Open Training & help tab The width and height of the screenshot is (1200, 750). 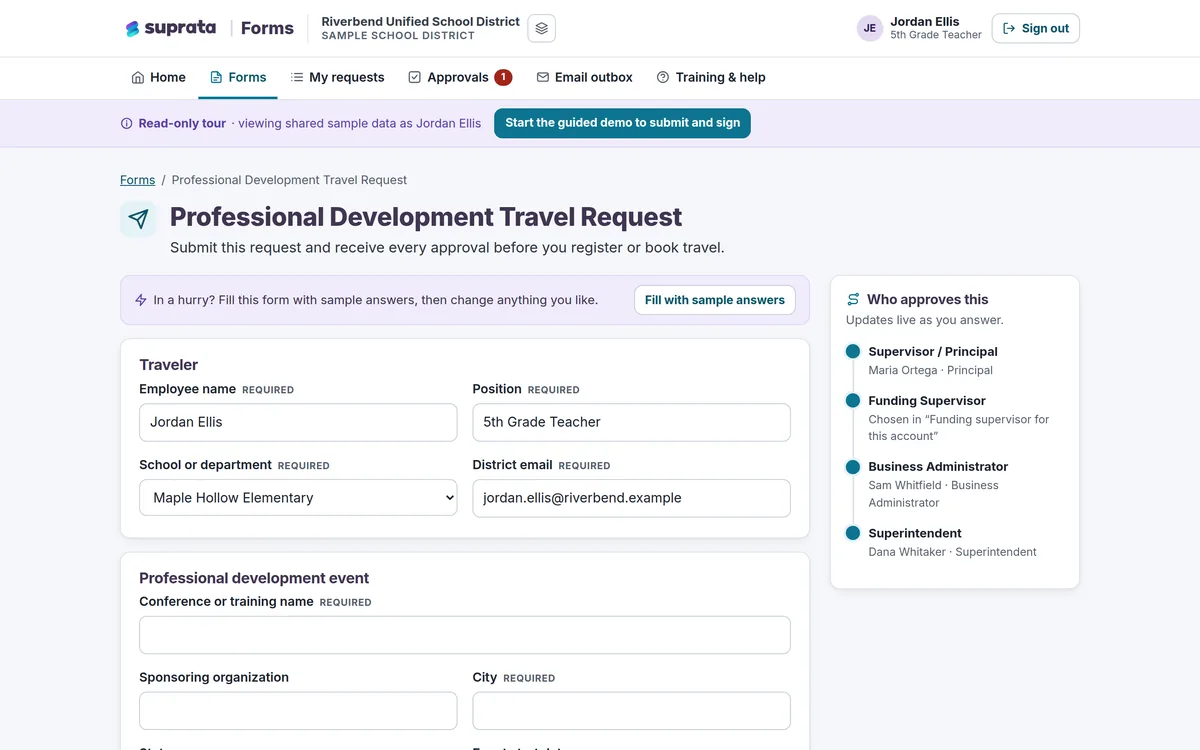711,77
